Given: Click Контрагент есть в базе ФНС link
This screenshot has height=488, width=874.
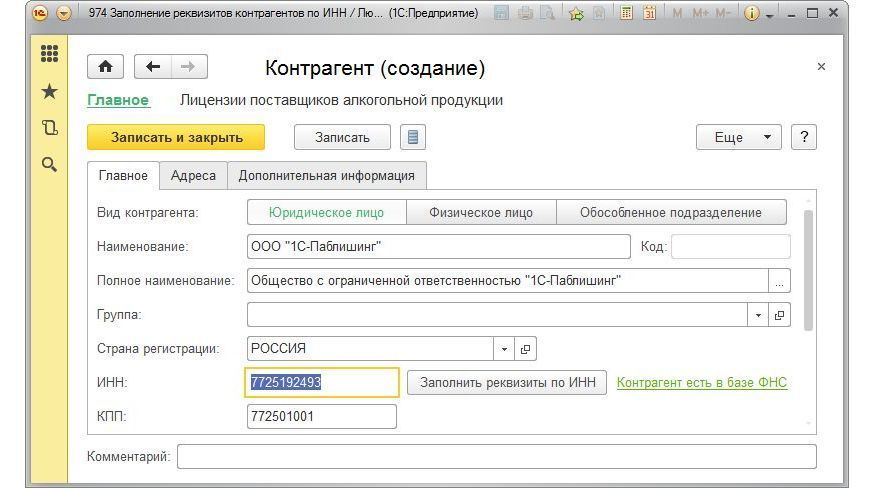Looking at the screenshot, I should point(701,383).
